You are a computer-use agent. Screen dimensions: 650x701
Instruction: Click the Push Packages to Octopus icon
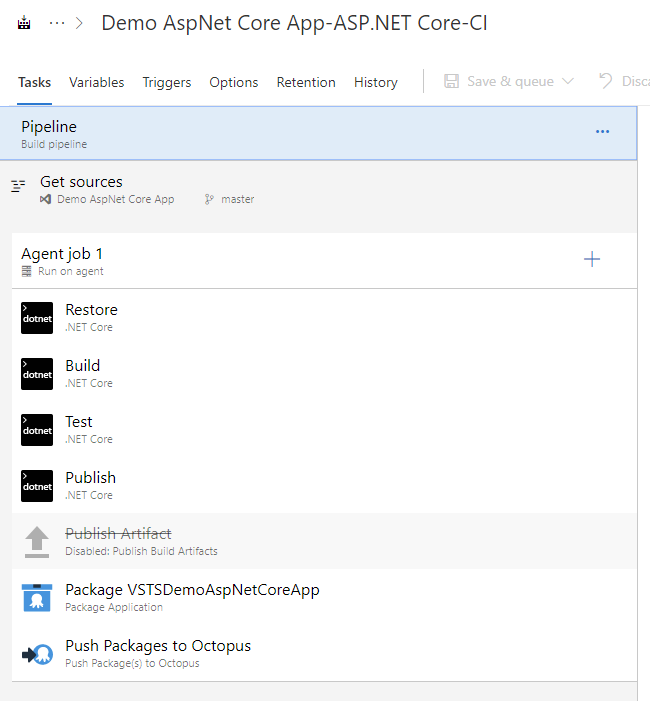(37, 655)
